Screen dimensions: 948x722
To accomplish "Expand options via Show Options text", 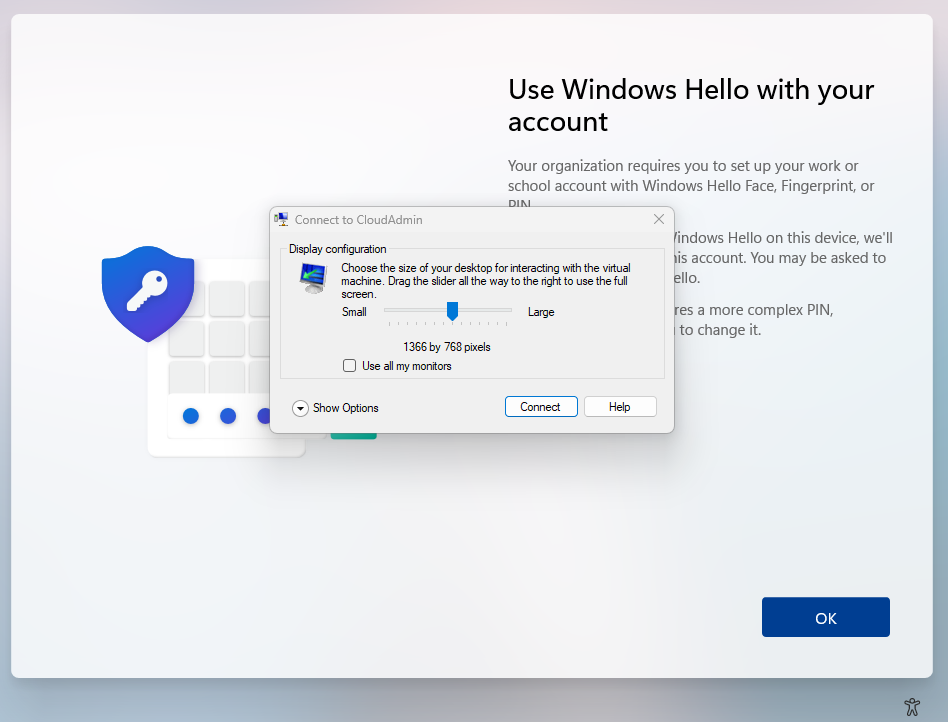I will (345, 408).
